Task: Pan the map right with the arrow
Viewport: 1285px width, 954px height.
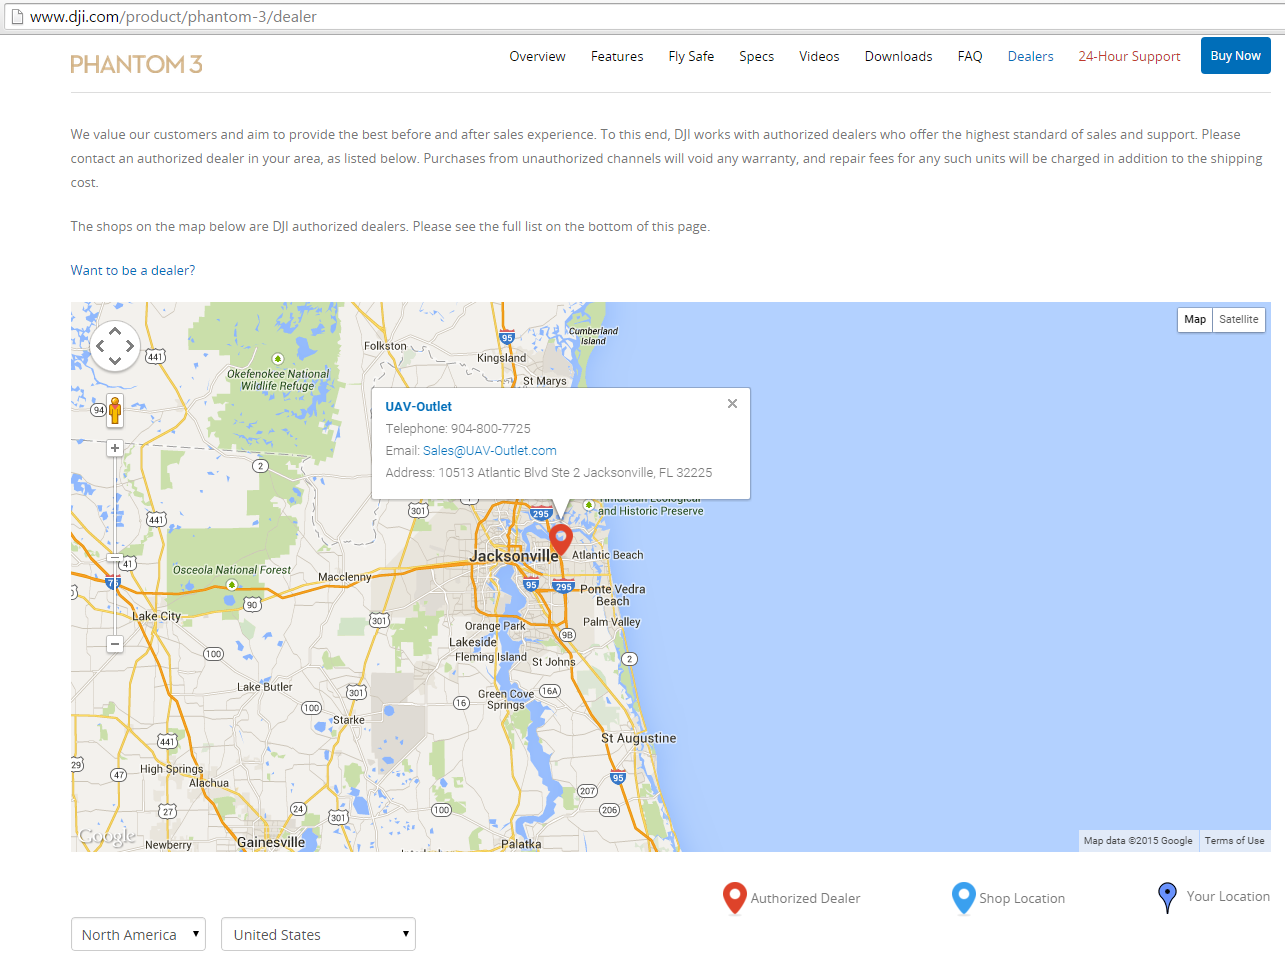Action: 130,346
